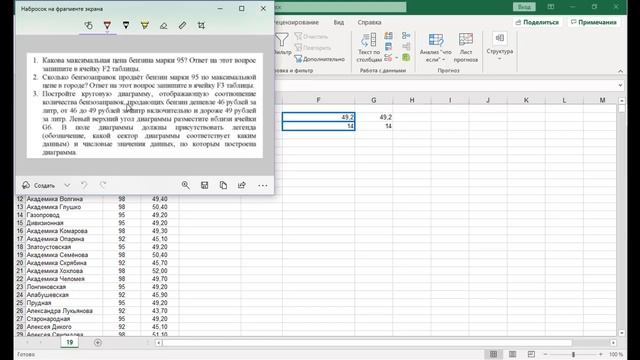Viewport: 640px width, 360px height.
Task: Select the black pencil tool
Action: click(x=126, y=25)
